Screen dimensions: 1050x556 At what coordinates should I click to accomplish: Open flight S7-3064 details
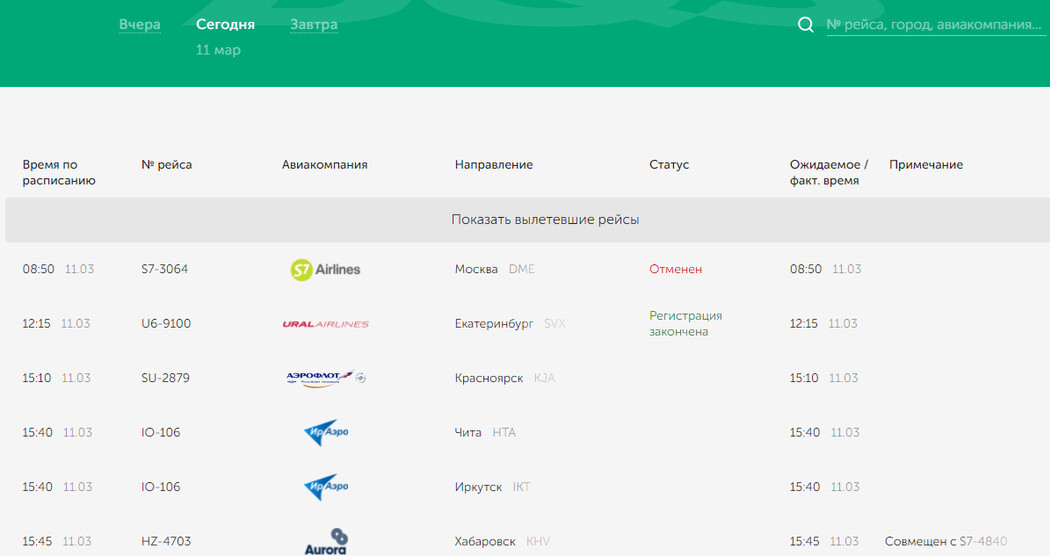pyautogui.click(x=165, y=270)
